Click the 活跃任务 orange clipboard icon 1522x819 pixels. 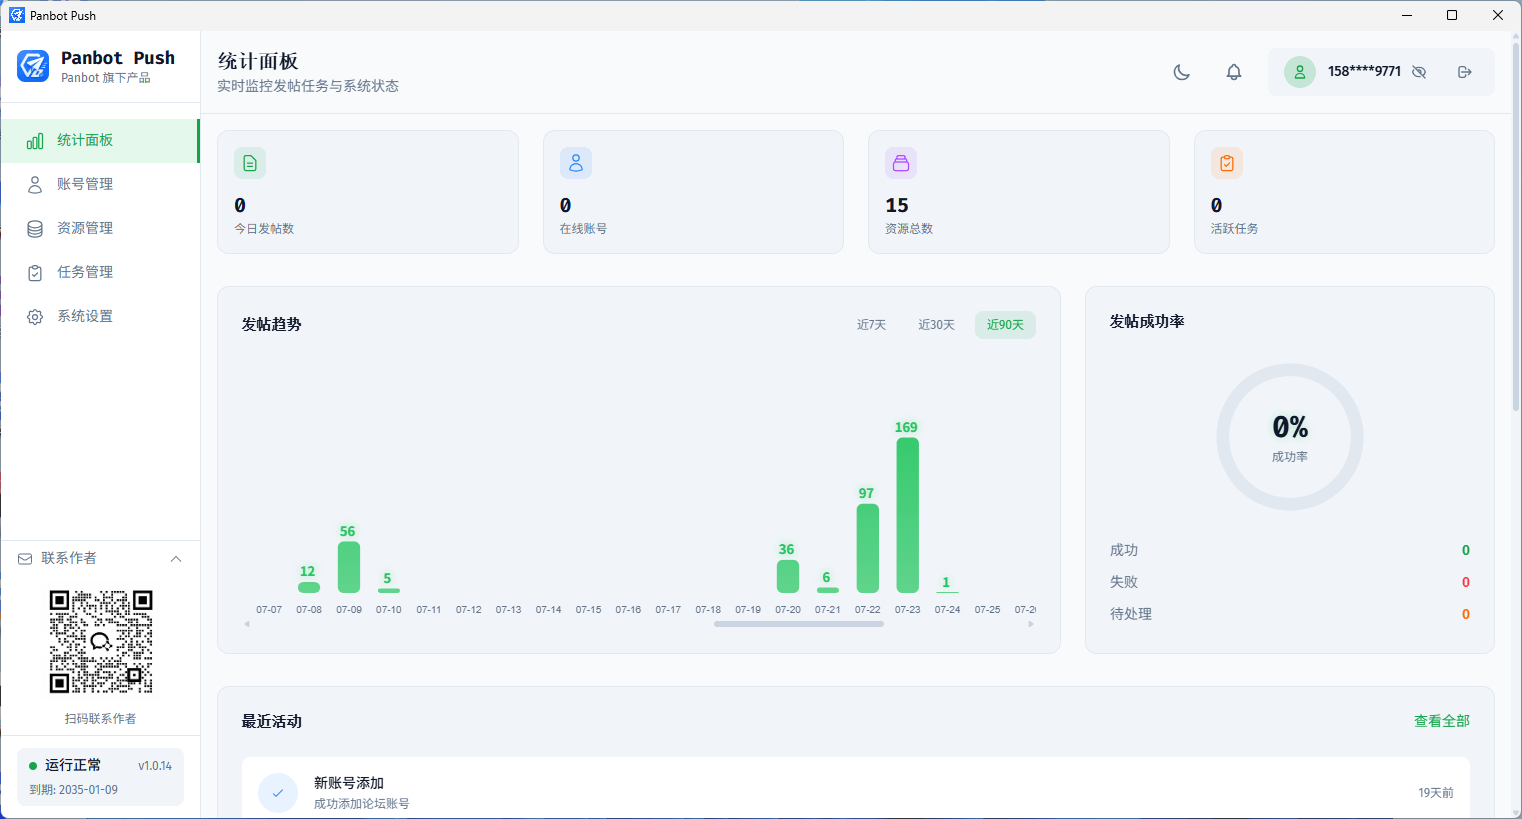click(1227, 163)
